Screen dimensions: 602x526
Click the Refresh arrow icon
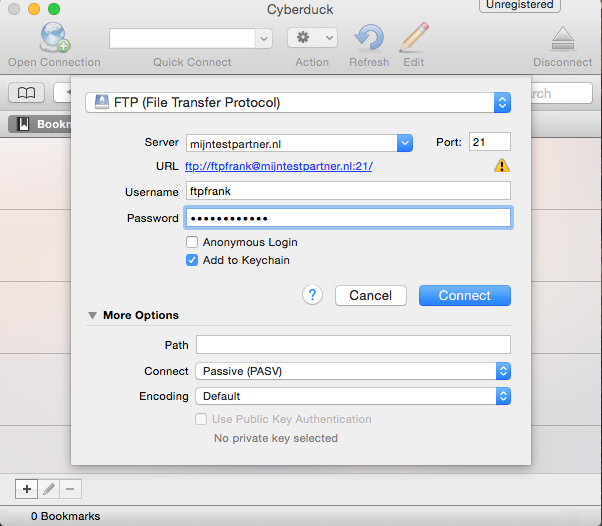(x=369, y=37)
